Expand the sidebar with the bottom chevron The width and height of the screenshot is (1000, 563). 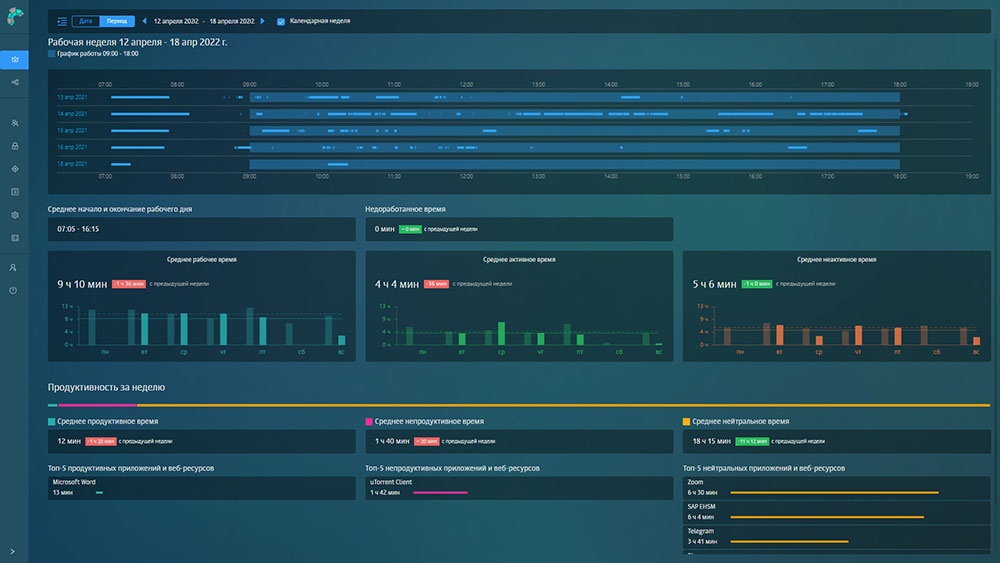click(x=13, y=551)
